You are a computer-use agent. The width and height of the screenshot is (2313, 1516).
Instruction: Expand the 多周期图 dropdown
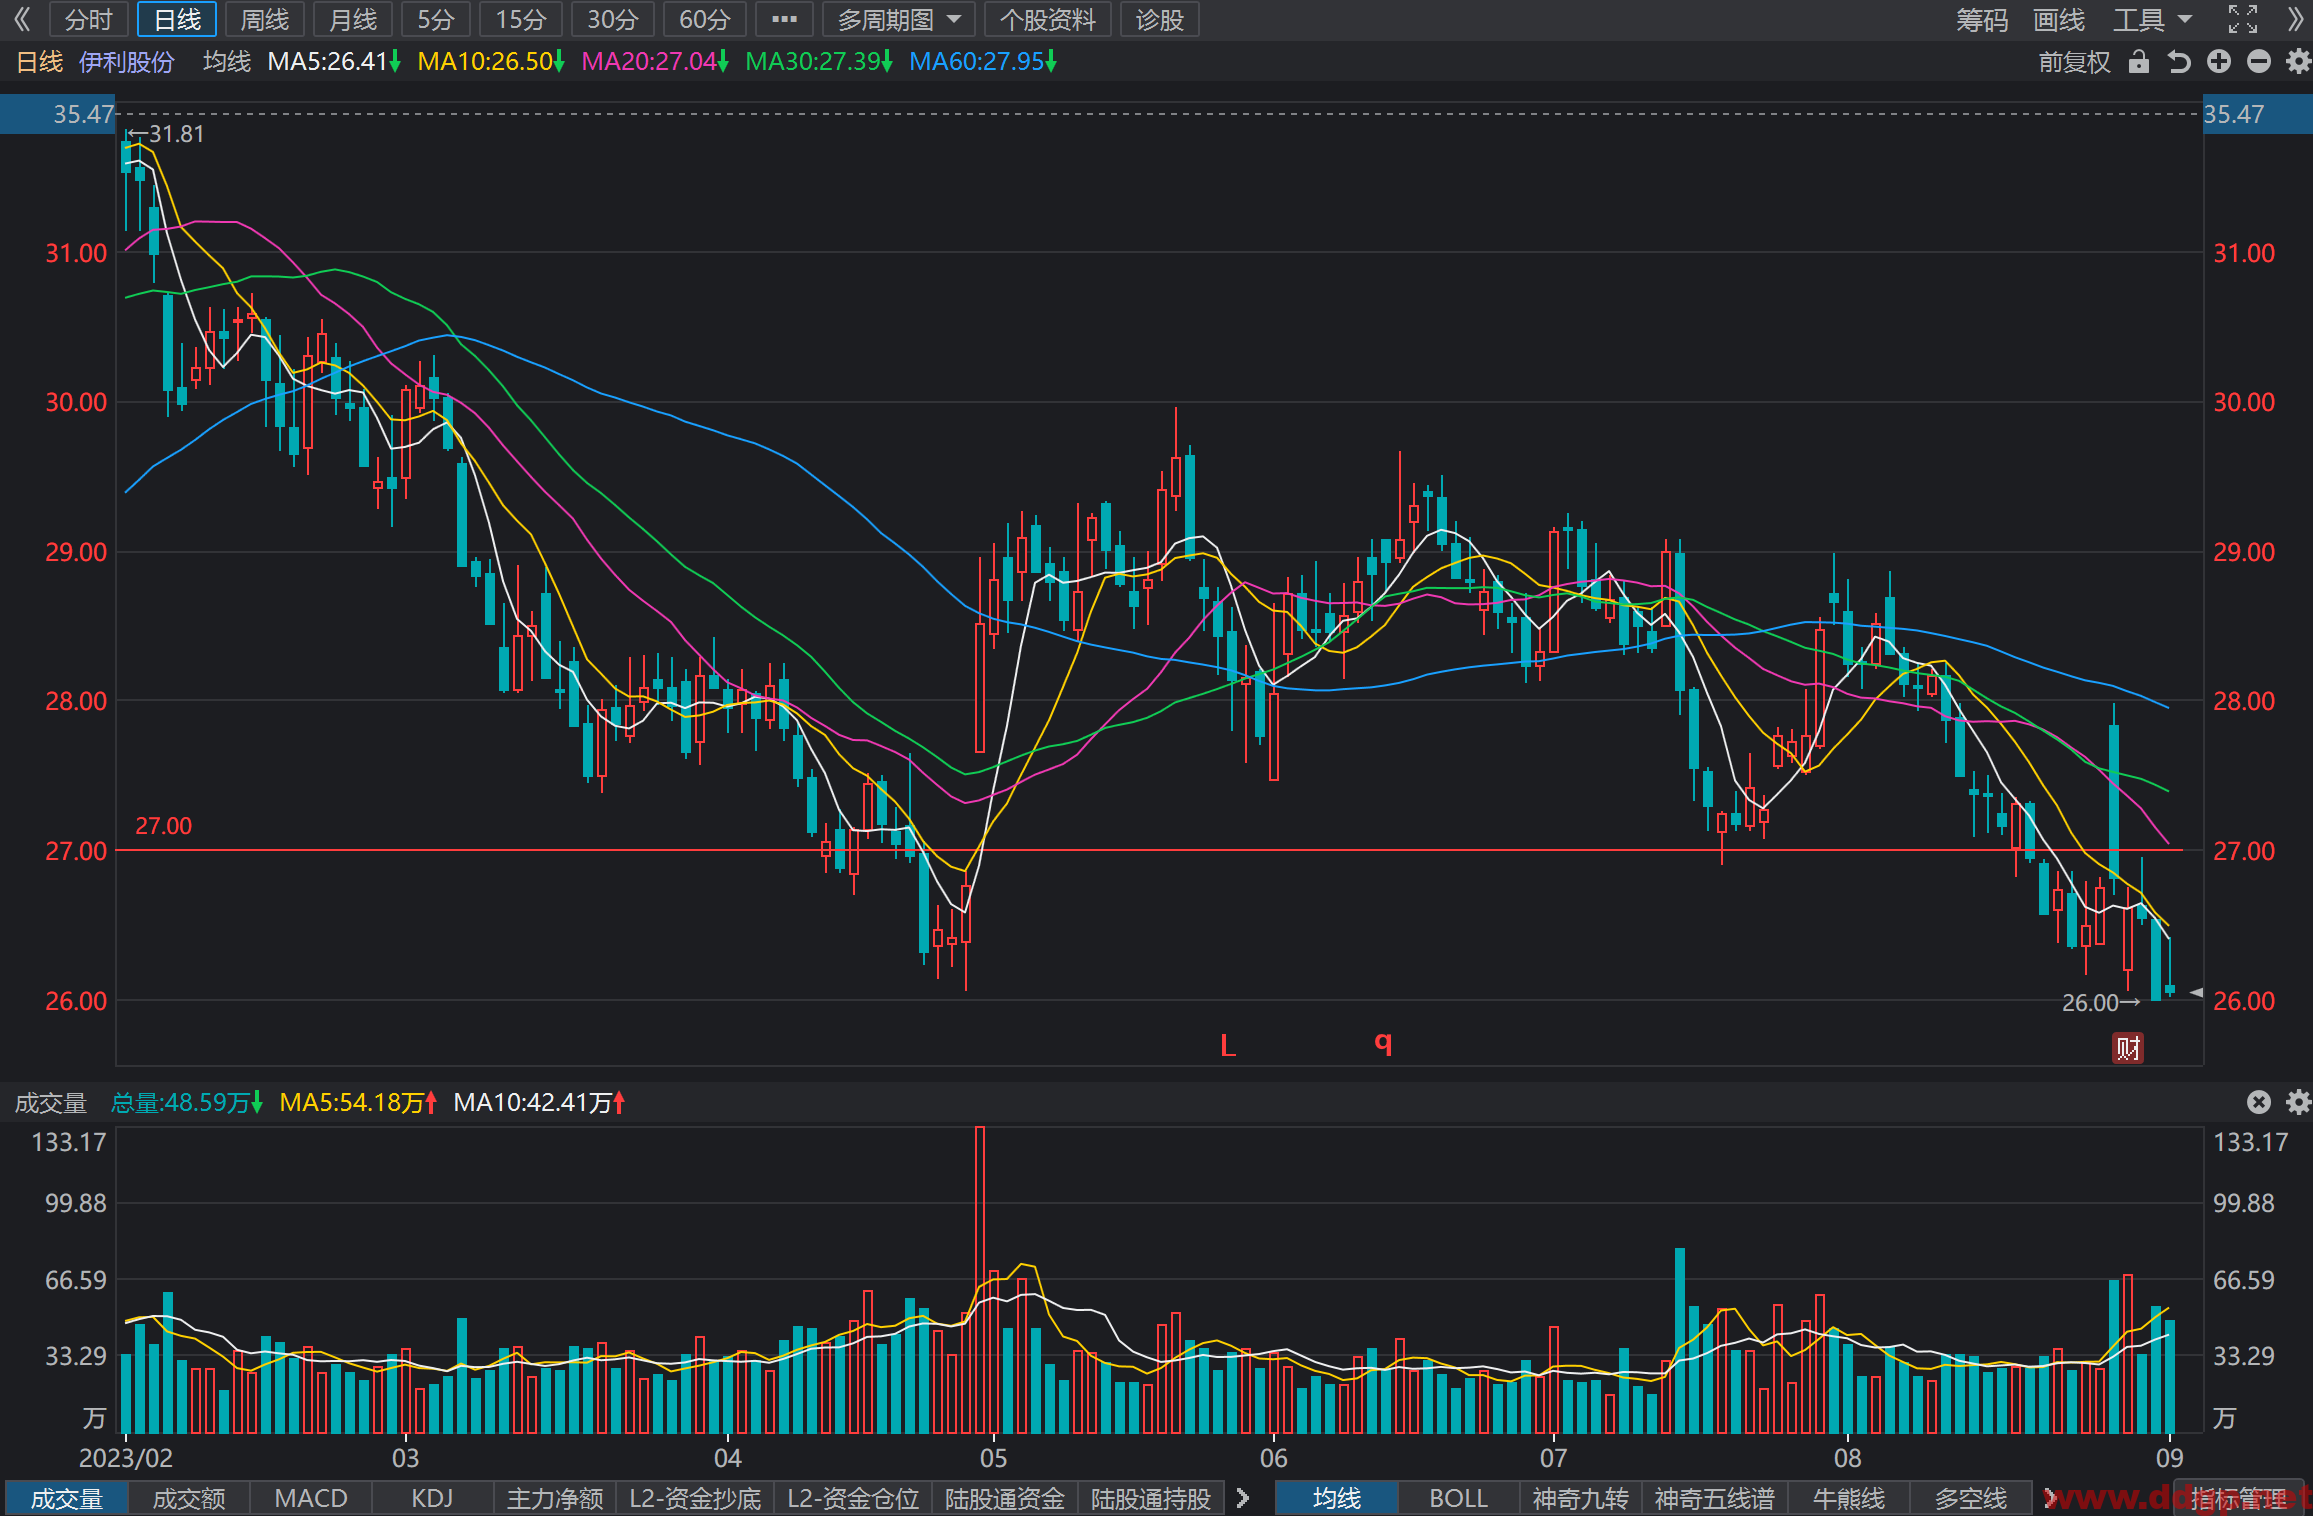pyautogui.click(x=899, y=19)
